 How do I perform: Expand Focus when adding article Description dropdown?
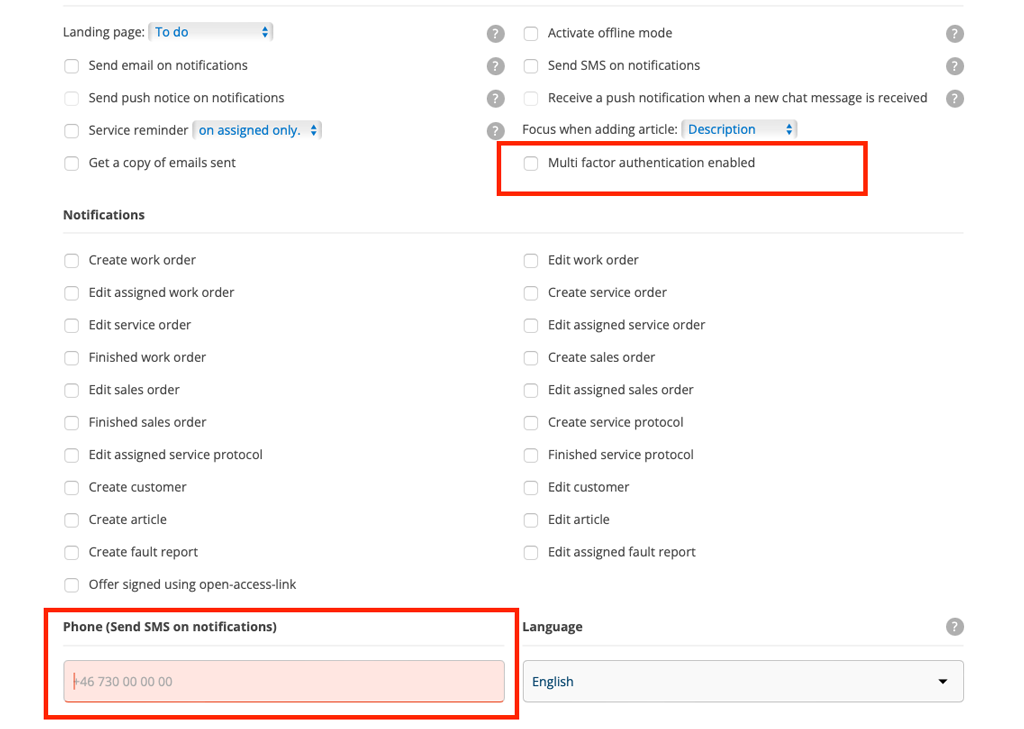click(x=739, y=129)
